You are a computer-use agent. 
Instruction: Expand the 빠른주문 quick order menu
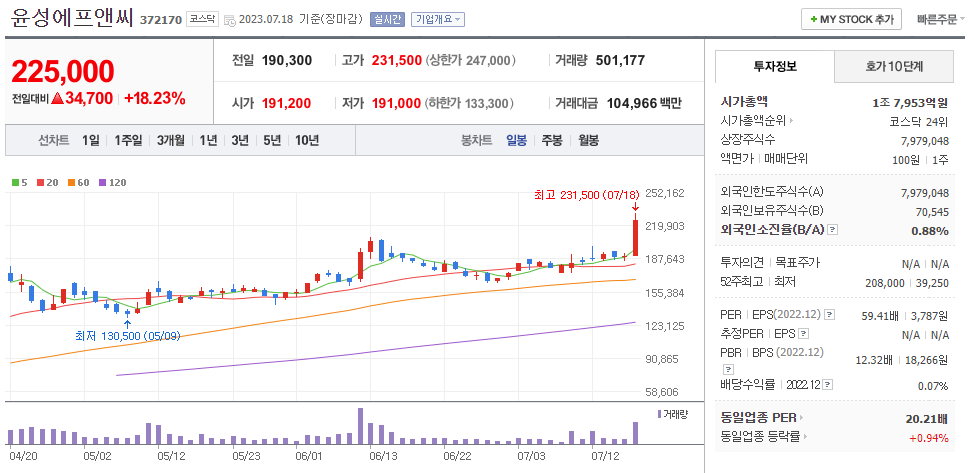click(941, 19)
